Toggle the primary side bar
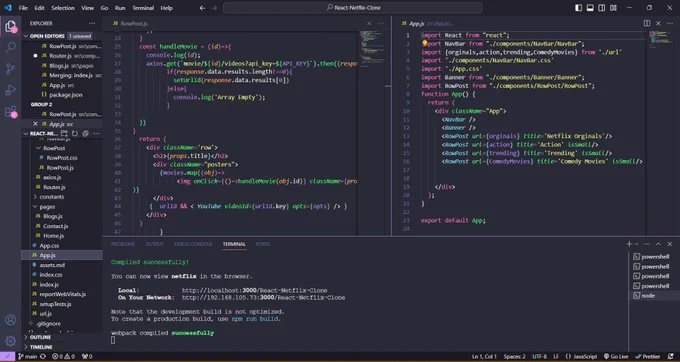The width and height of the screenshot is (680, 362). [579, 8]
